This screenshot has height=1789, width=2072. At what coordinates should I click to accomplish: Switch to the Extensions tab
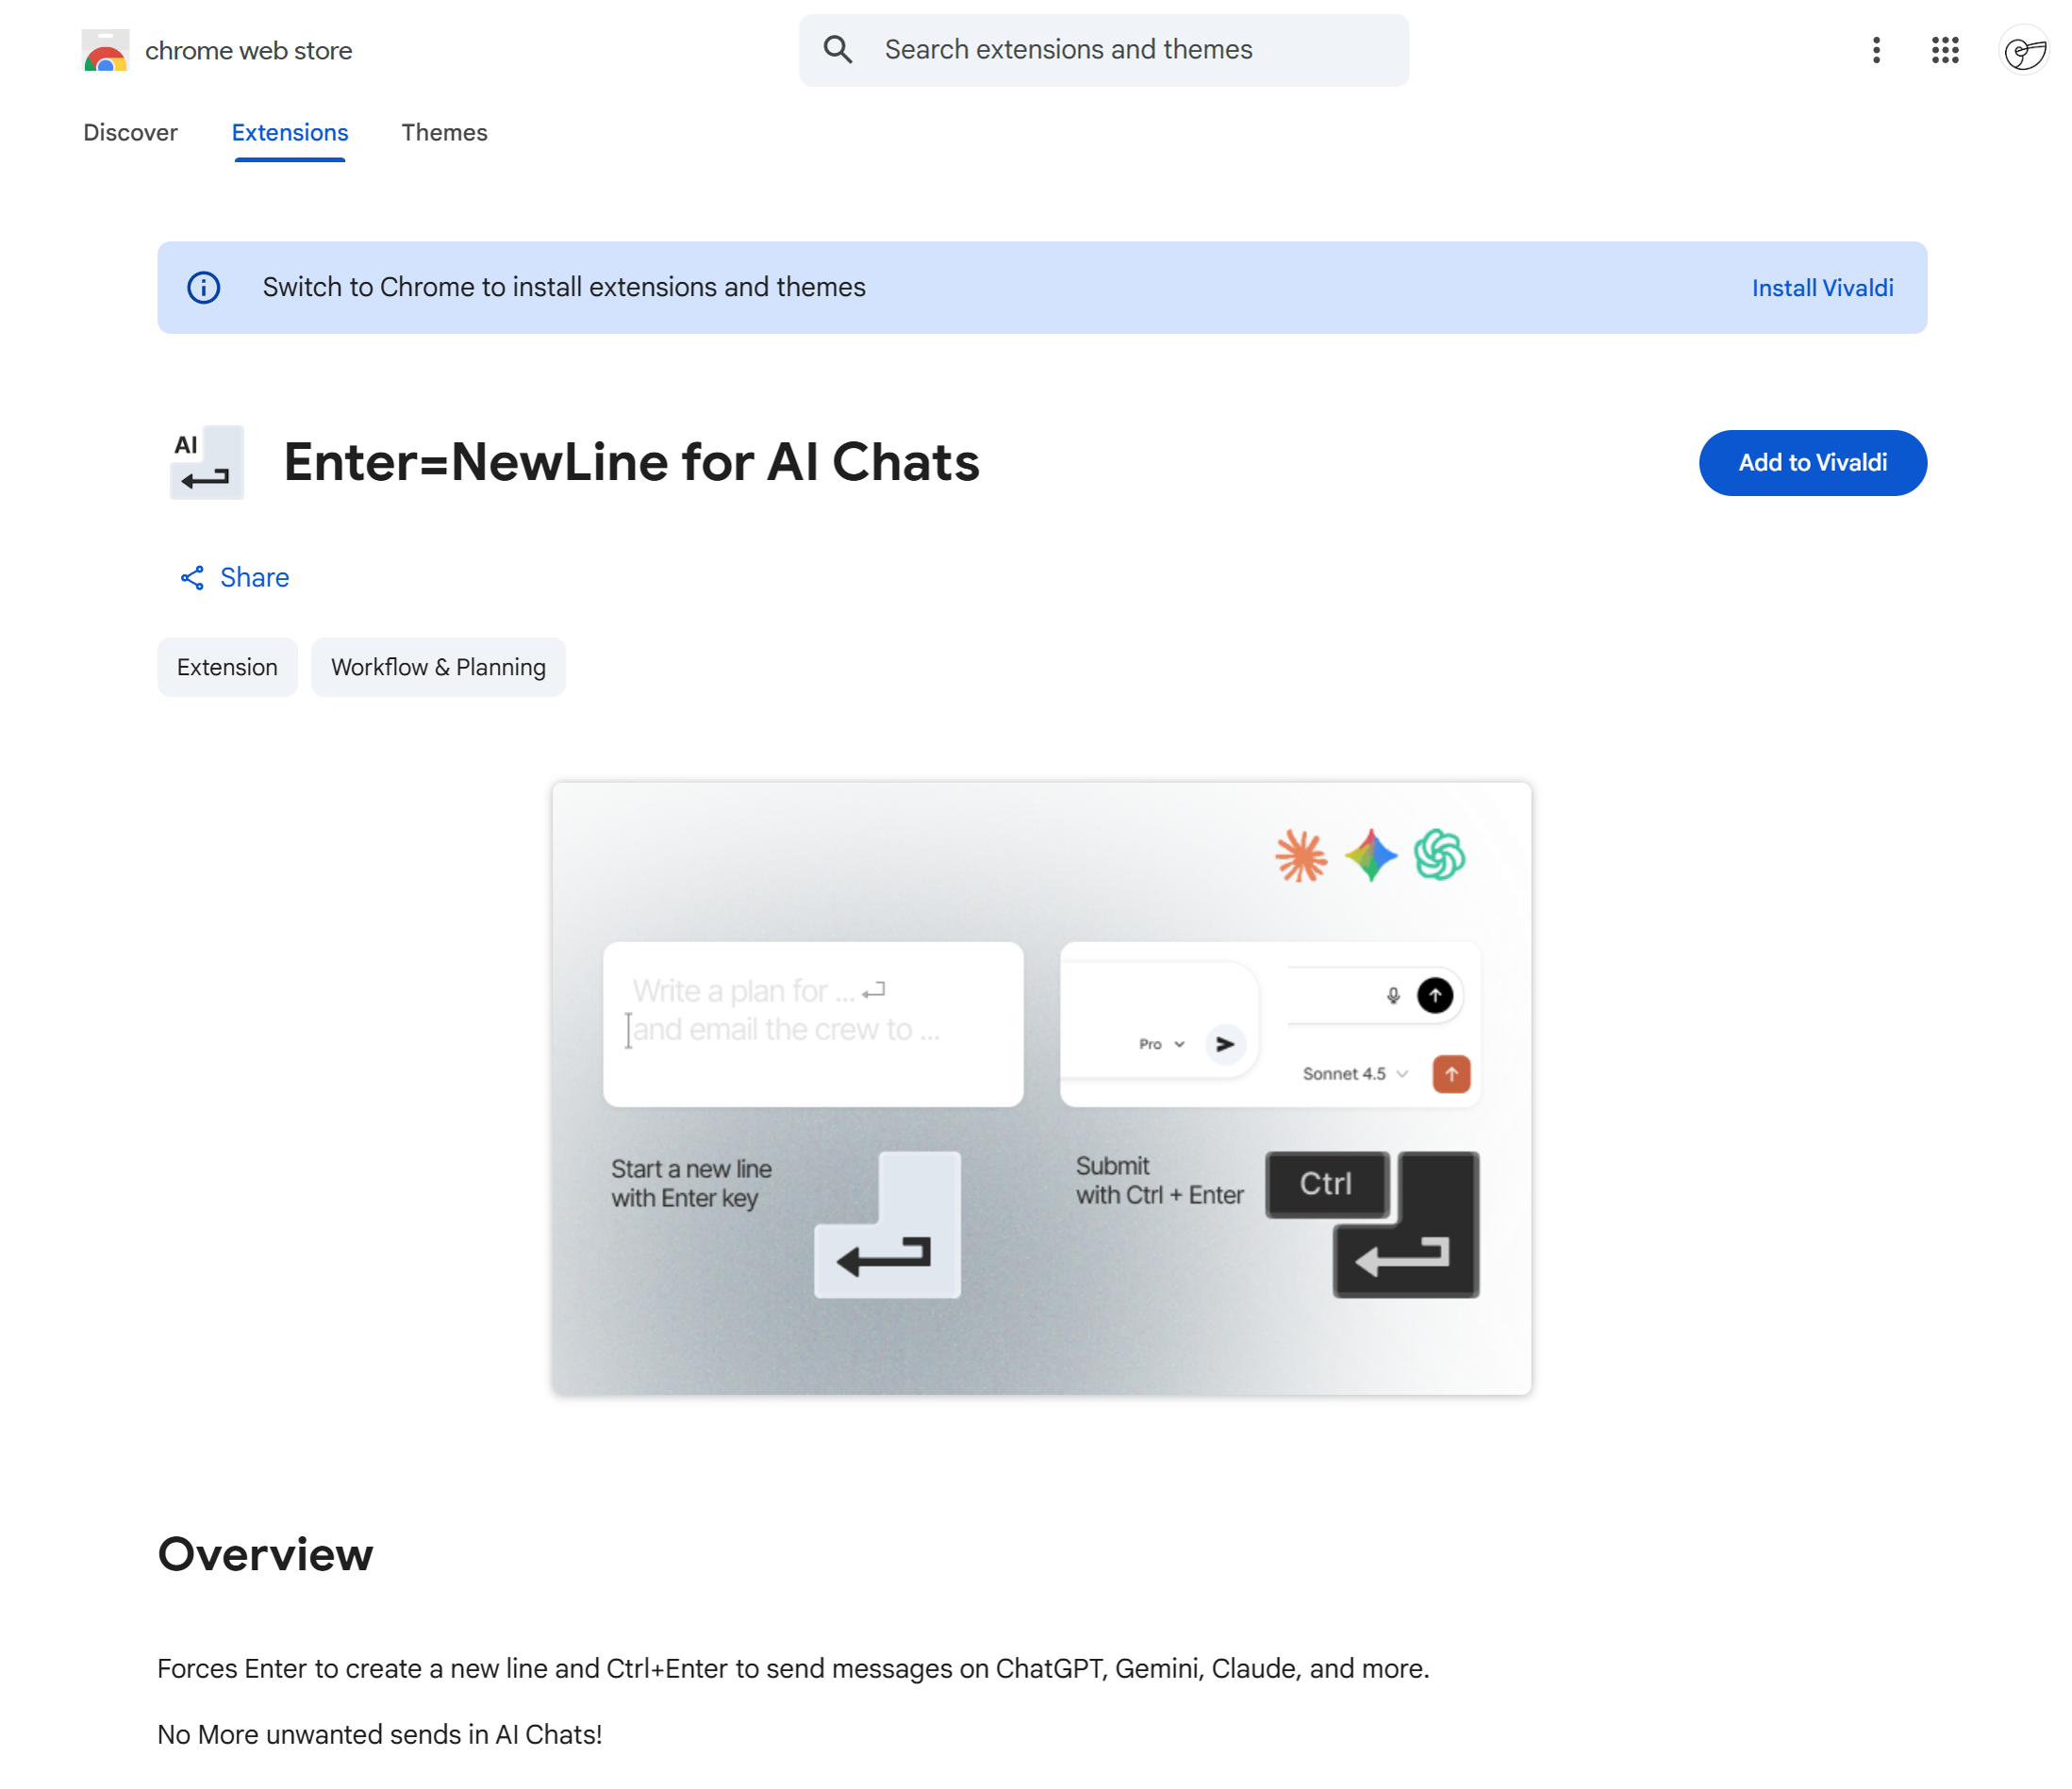(289, 132)
